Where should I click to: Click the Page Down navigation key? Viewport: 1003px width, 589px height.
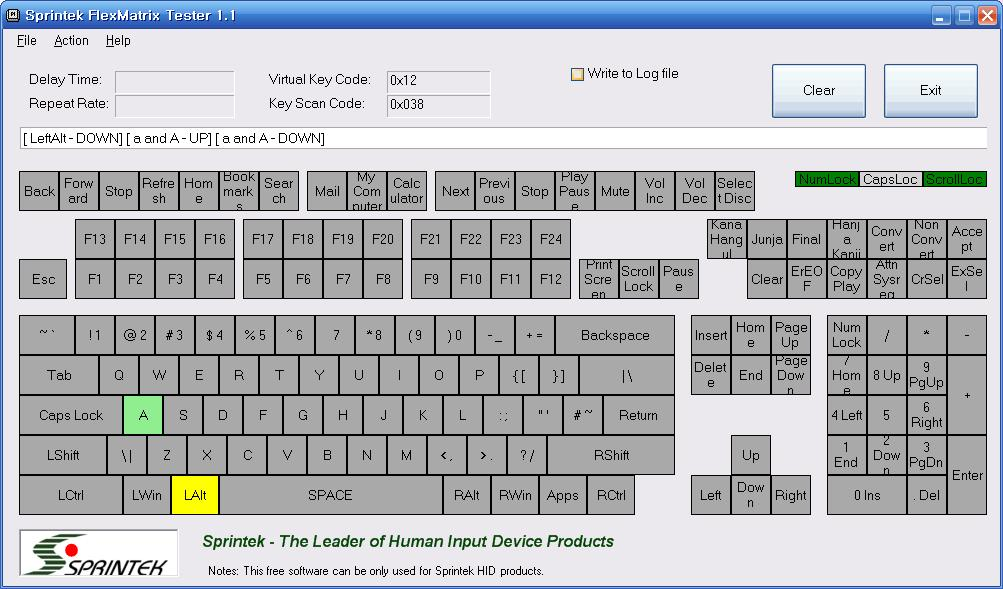click(x=791, y=375)
